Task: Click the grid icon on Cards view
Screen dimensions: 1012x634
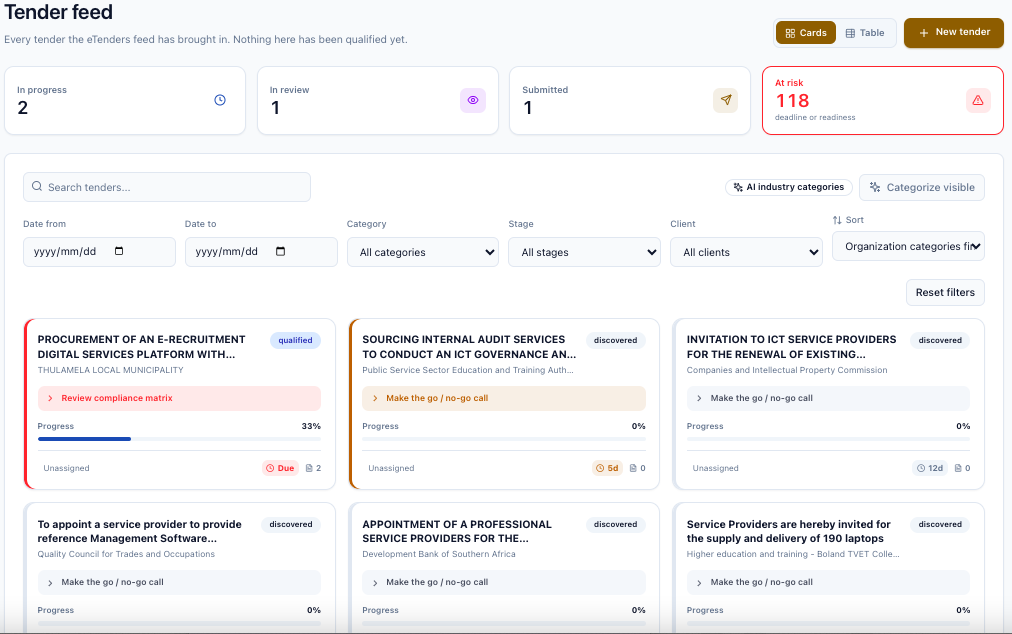Action: 790,33
